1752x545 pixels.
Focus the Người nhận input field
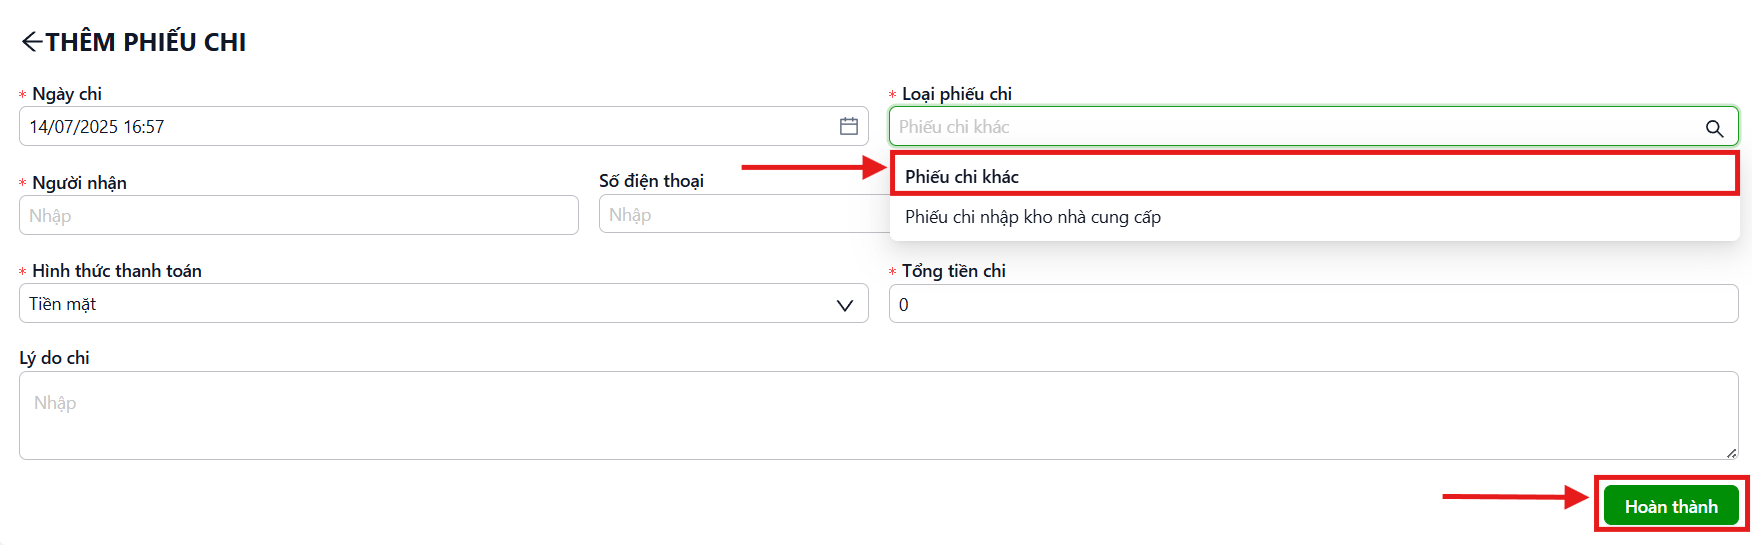[299, 215]
